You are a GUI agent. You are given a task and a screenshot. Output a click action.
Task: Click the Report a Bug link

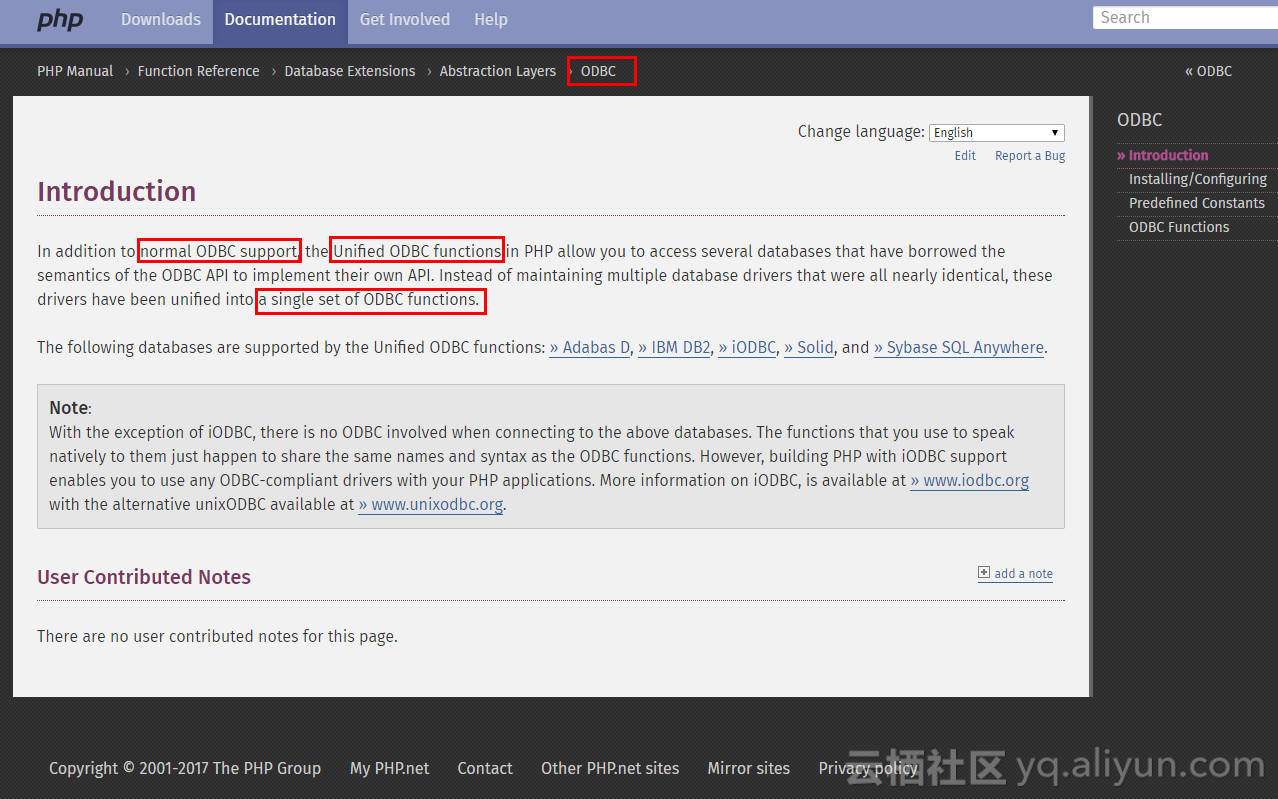tap(1030, 156)
